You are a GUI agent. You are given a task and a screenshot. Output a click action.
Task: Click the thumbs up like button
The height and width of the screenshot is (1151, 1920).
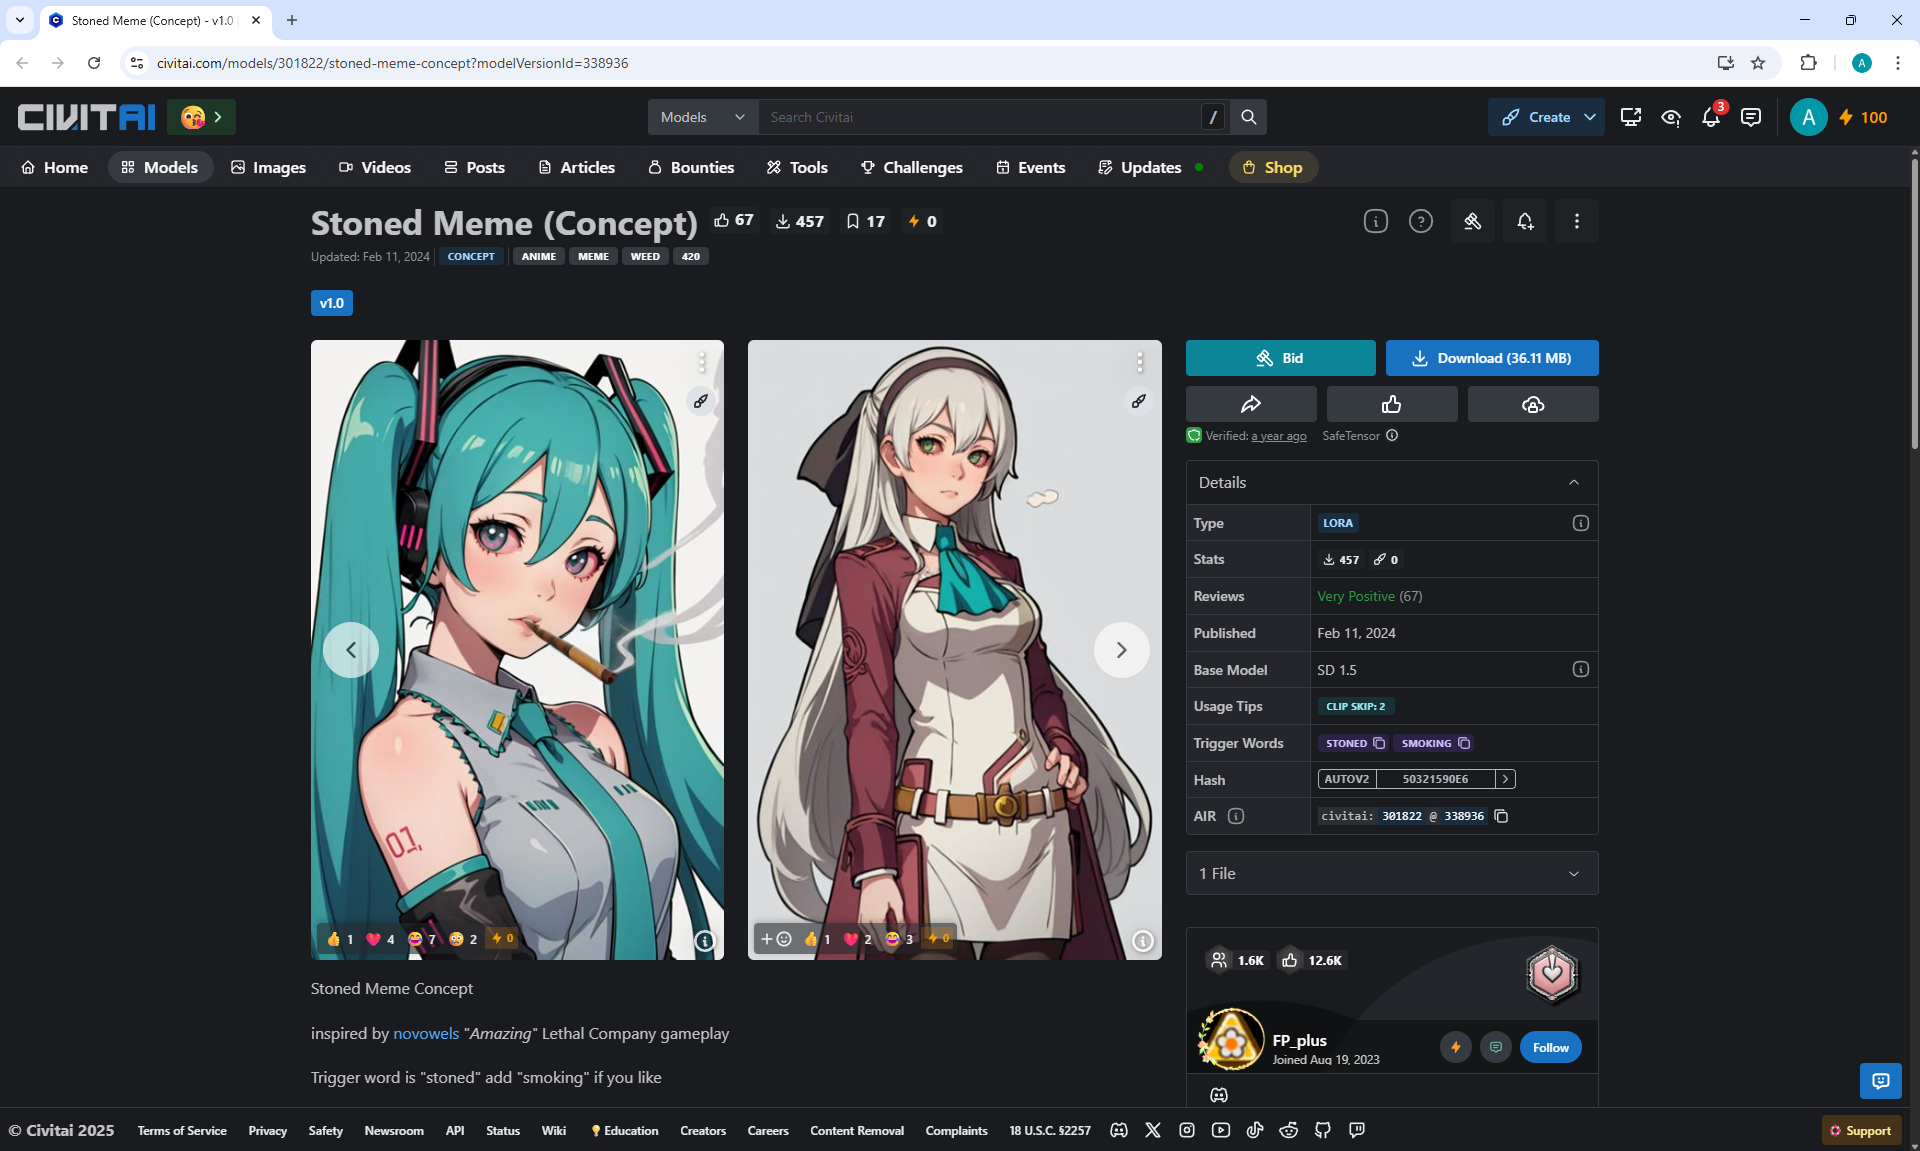click(1391, 404)
